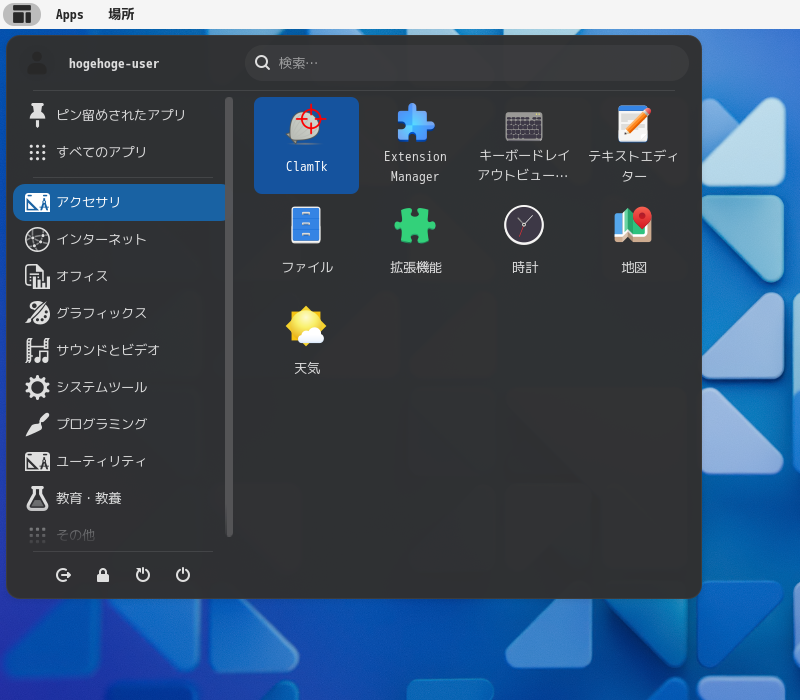The image size is (800, 700).
Task: Select the サウンドとビデオ category
Action: point(120,350)
